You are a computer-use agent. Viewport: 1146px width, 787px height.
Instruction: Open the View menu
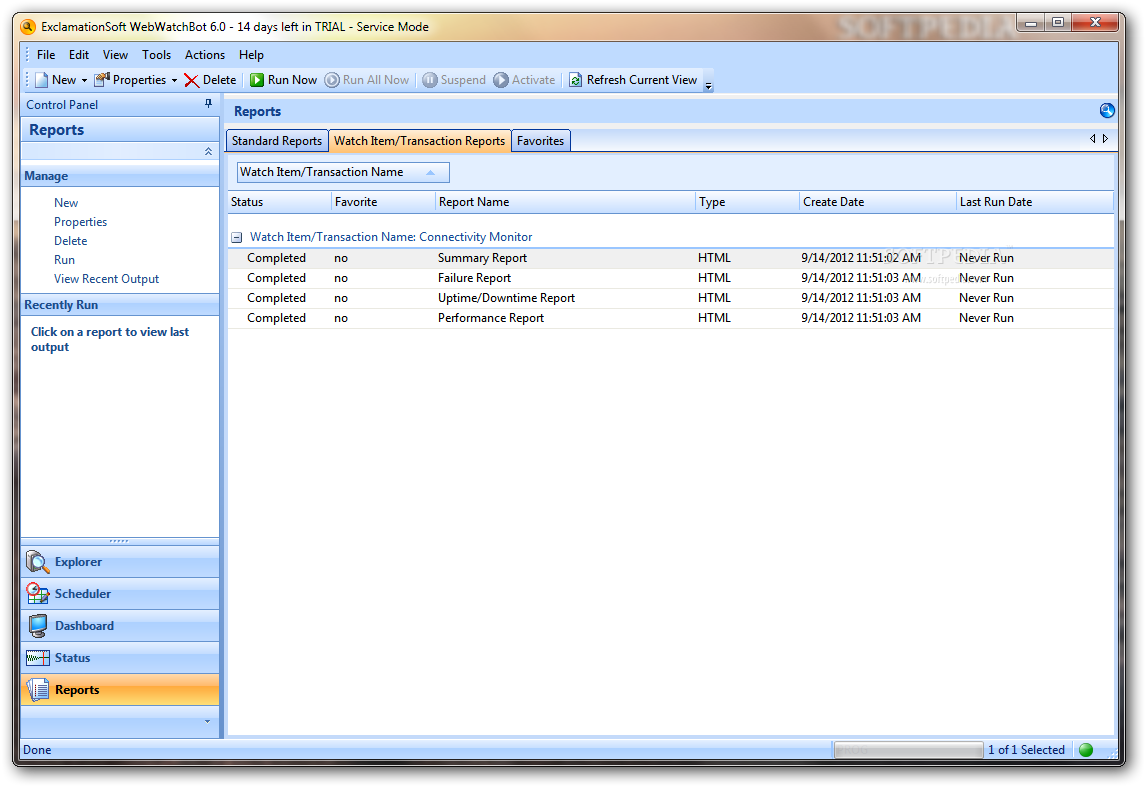coord(115,55)
